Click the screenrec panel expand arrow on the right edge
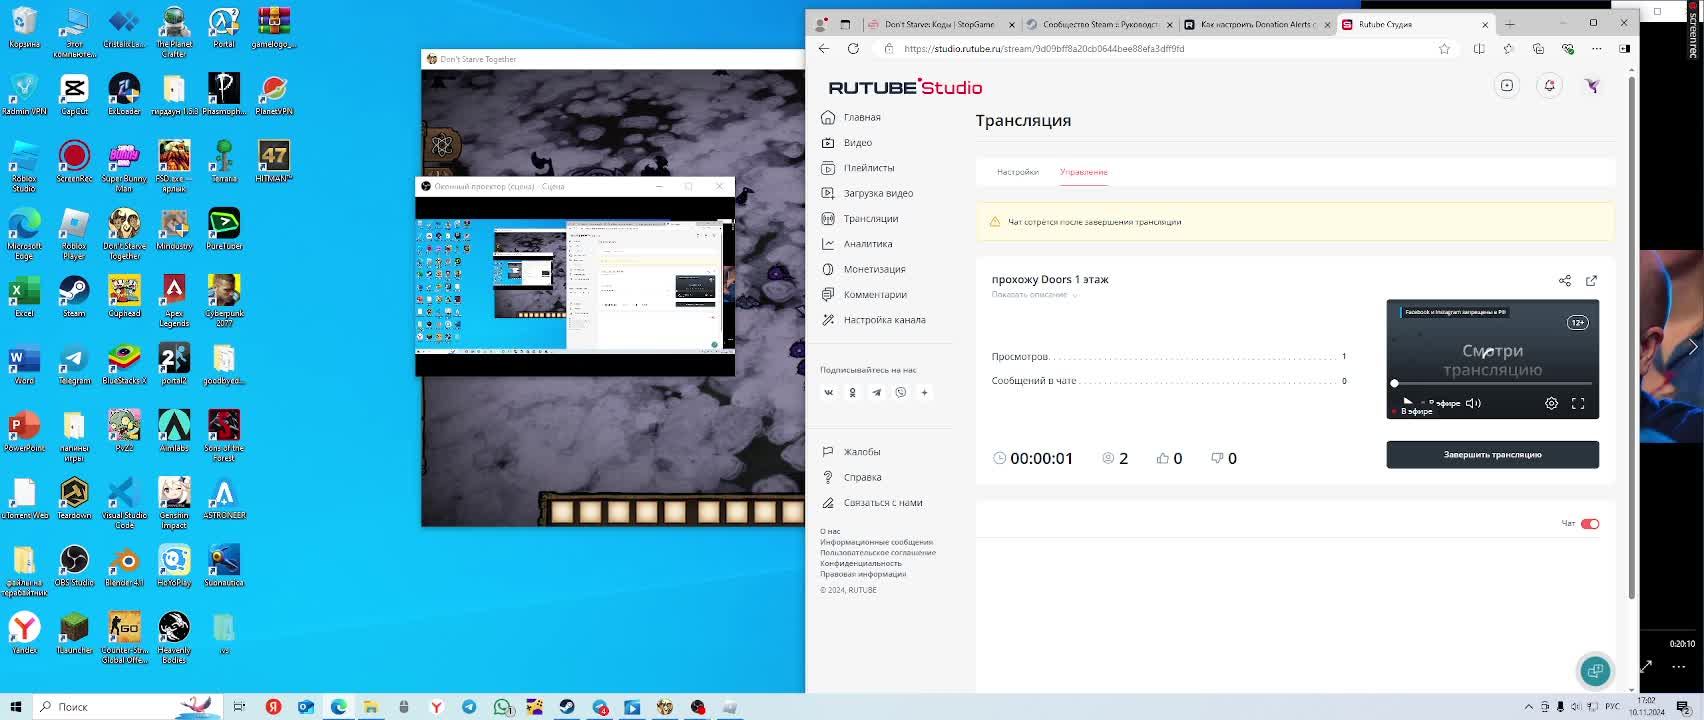The width and height of the screenshot is (1704, 720). [x=1693, y=347]
